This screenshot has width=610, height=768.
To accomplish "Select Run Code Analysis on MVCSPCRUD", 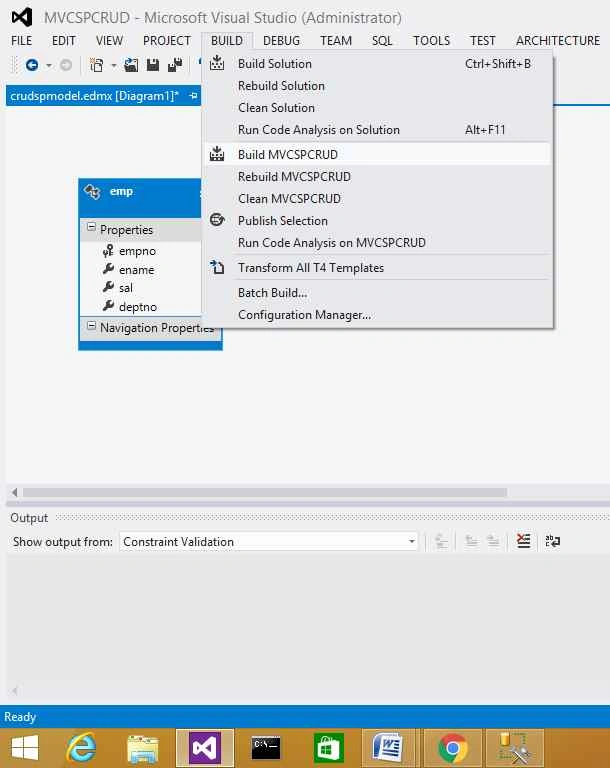I will point(378,242).
